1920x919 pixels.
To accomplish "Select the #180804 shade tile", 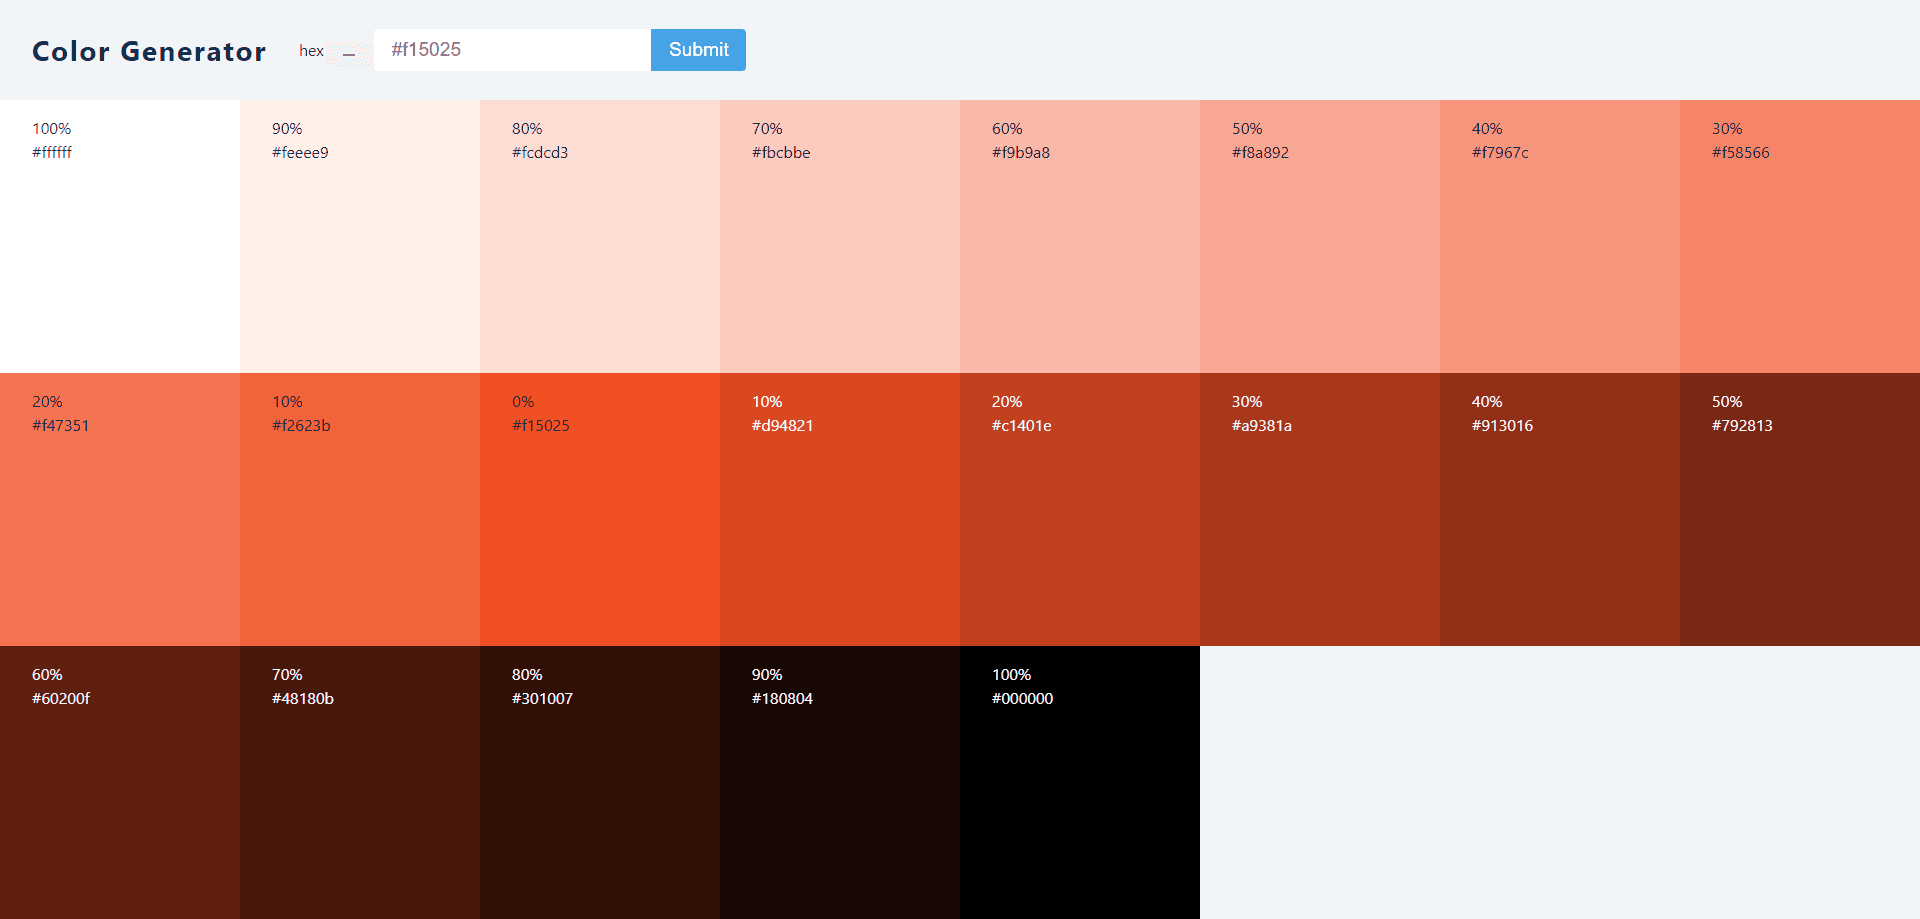I will (840, 782).
